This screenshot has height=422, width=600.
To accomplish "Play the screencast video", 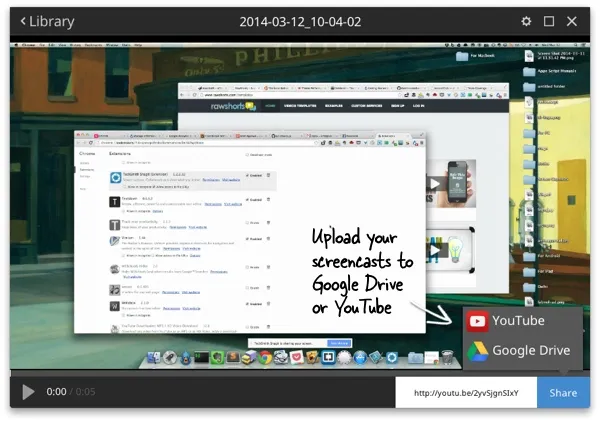I will [x=28, y=392].
